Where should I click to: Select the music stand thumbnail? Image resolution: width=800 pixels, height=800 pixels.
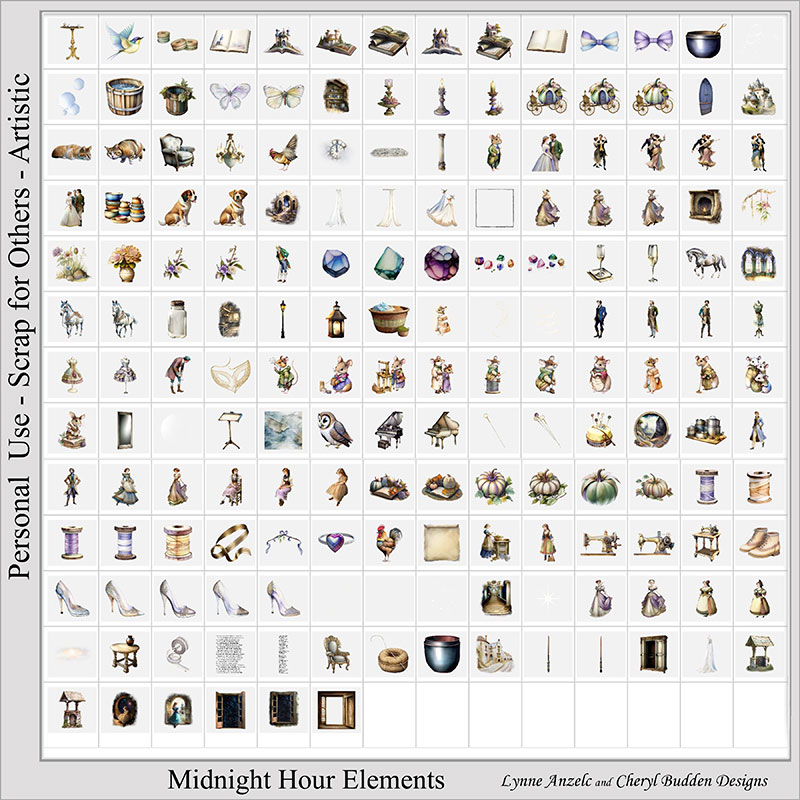[230, 431]
